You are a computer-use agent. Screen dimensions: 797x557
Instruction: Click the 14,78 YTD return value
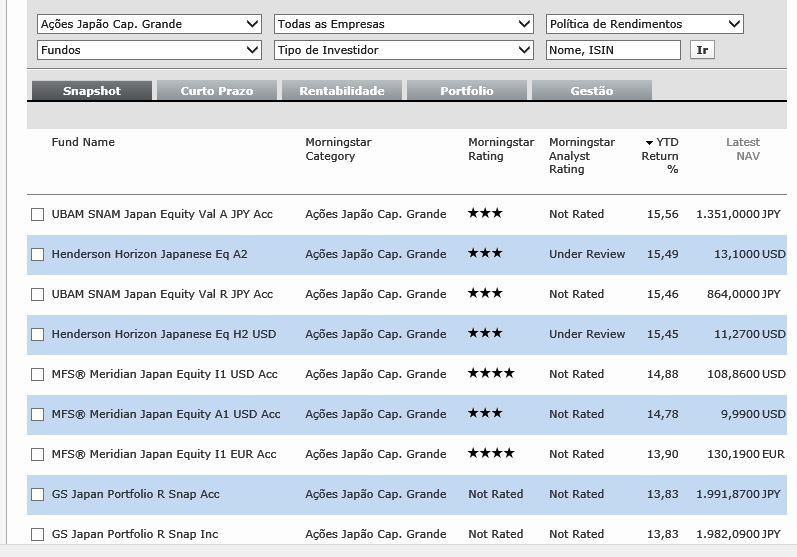(663, 414)
